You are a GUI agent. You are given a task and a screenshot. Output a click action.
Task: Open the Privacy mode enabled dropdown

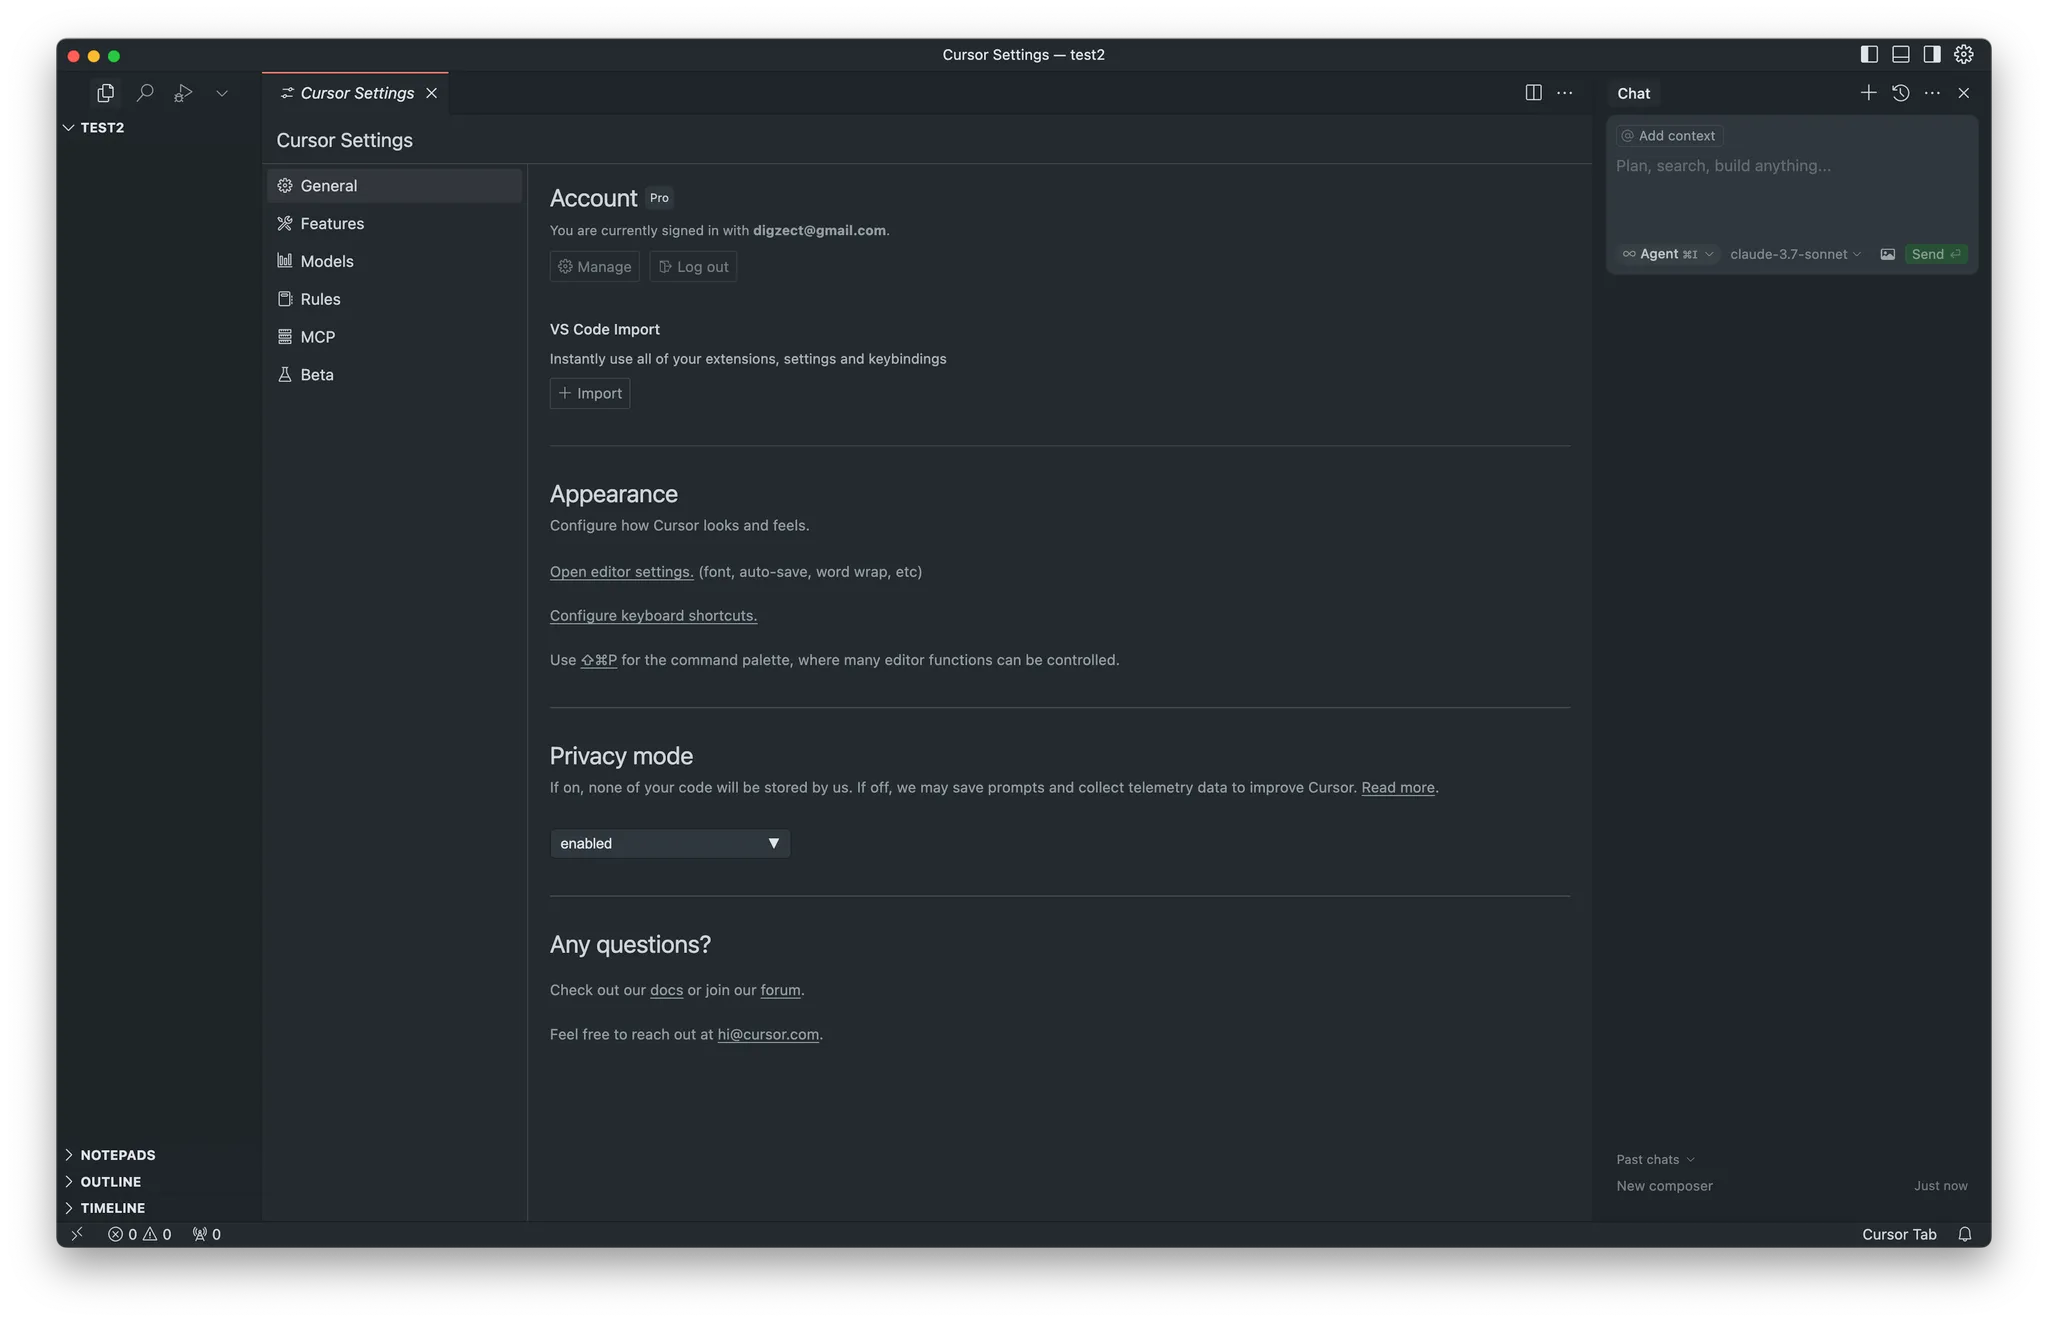pos(670,844)
